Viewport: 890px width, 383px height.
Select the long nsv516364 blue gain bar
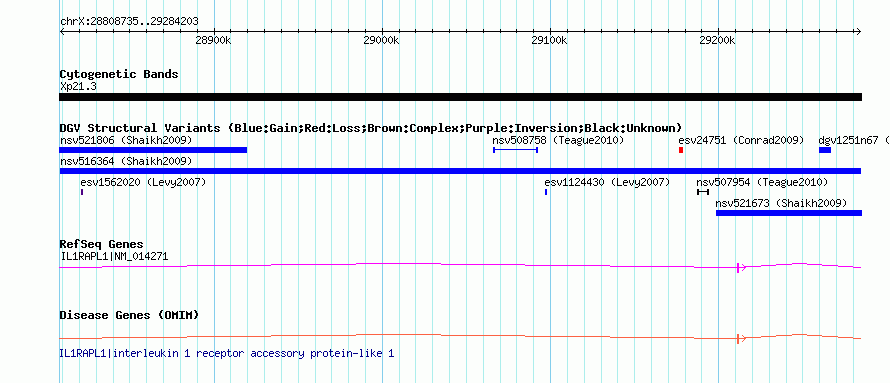pyautogui.click(x=460, y=171)
